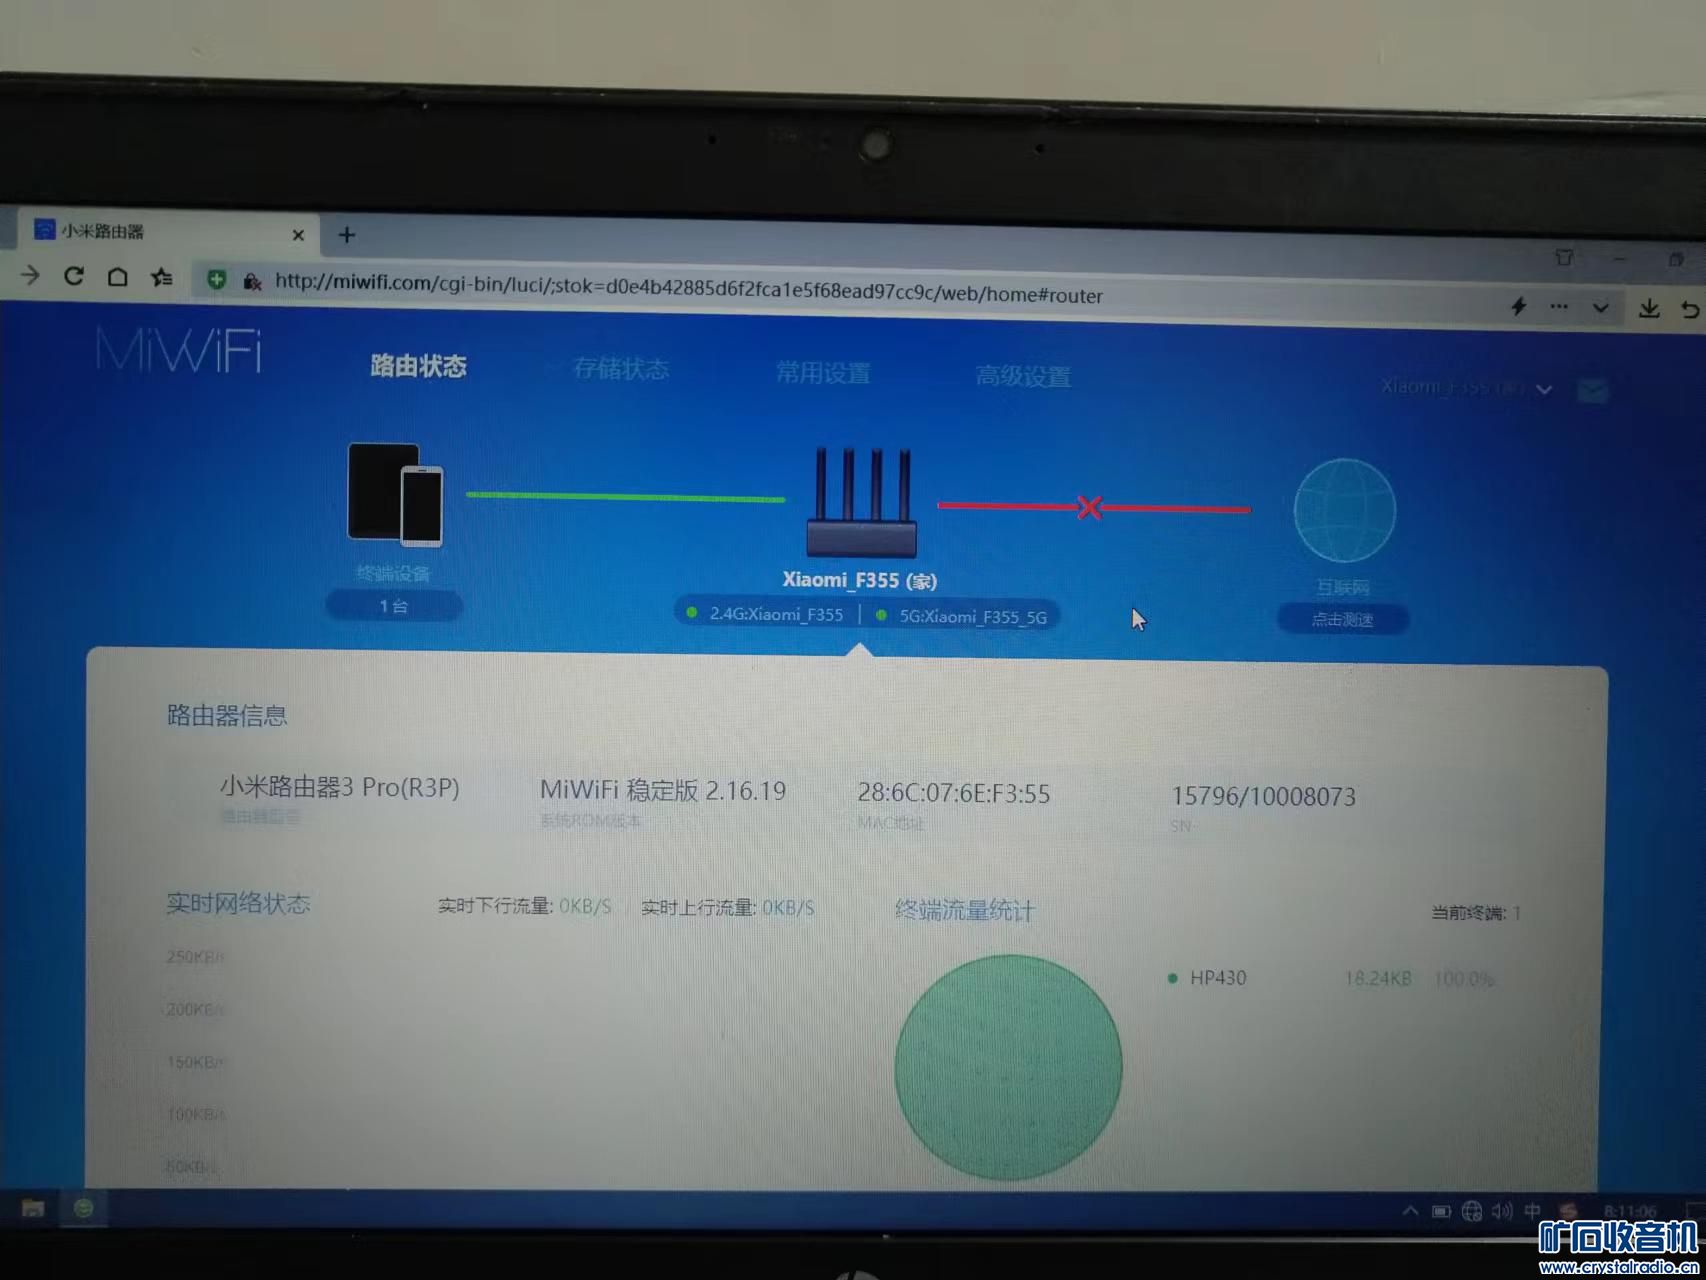This screenshot has height=1280, width=1706.
Task: Click the 当前终端 count text
Action: click(1475, 913)
